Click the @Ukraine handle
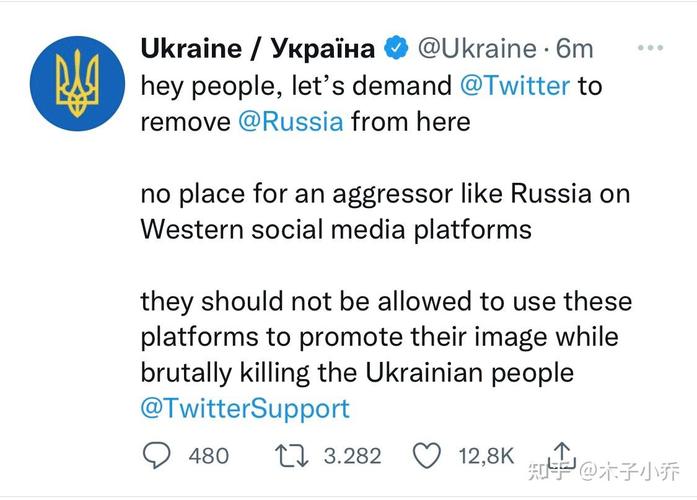 (x=476, y=48)
